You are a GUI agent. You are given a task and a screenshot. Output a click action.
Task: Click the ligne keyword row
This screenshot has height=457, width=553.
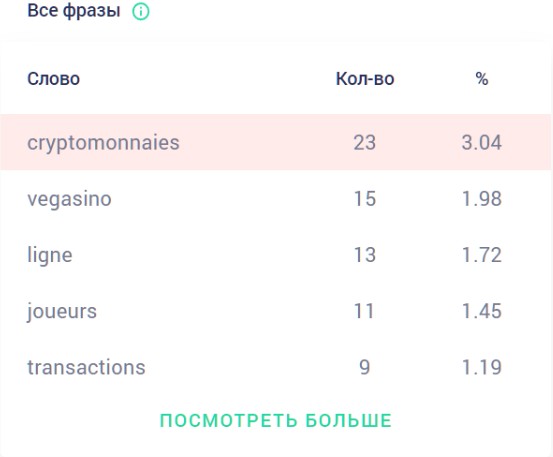[x=276, y=255]
